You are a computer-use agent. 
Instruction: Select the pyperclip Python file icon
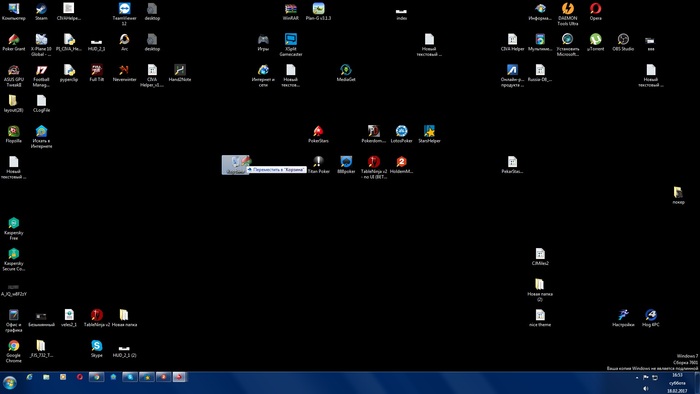(69, 74)
